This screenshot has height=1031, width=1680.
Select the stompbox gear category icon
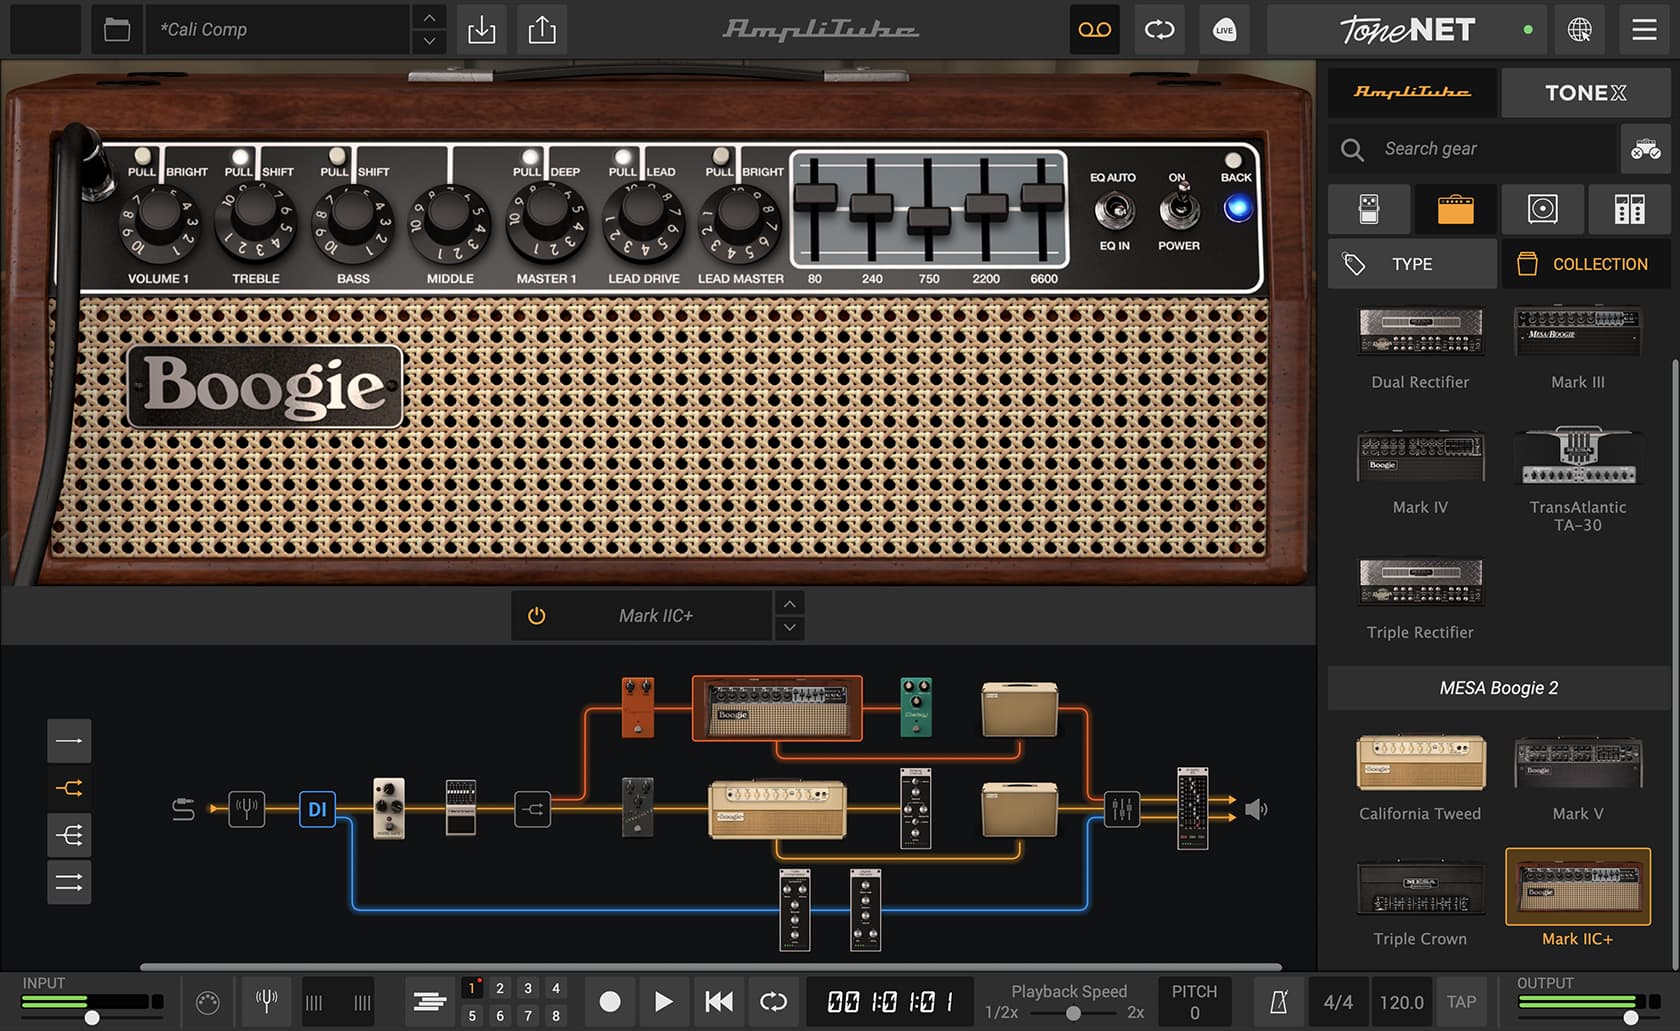coord(1369,209)
